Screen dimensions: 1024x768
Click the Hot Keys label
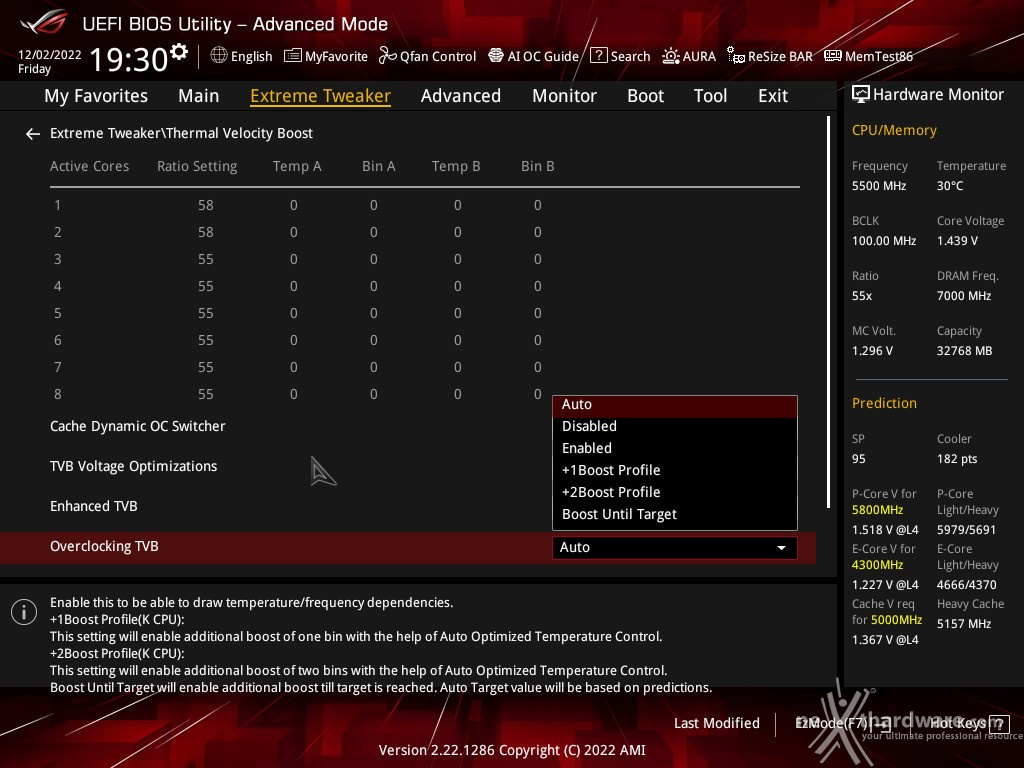point(958,723)
